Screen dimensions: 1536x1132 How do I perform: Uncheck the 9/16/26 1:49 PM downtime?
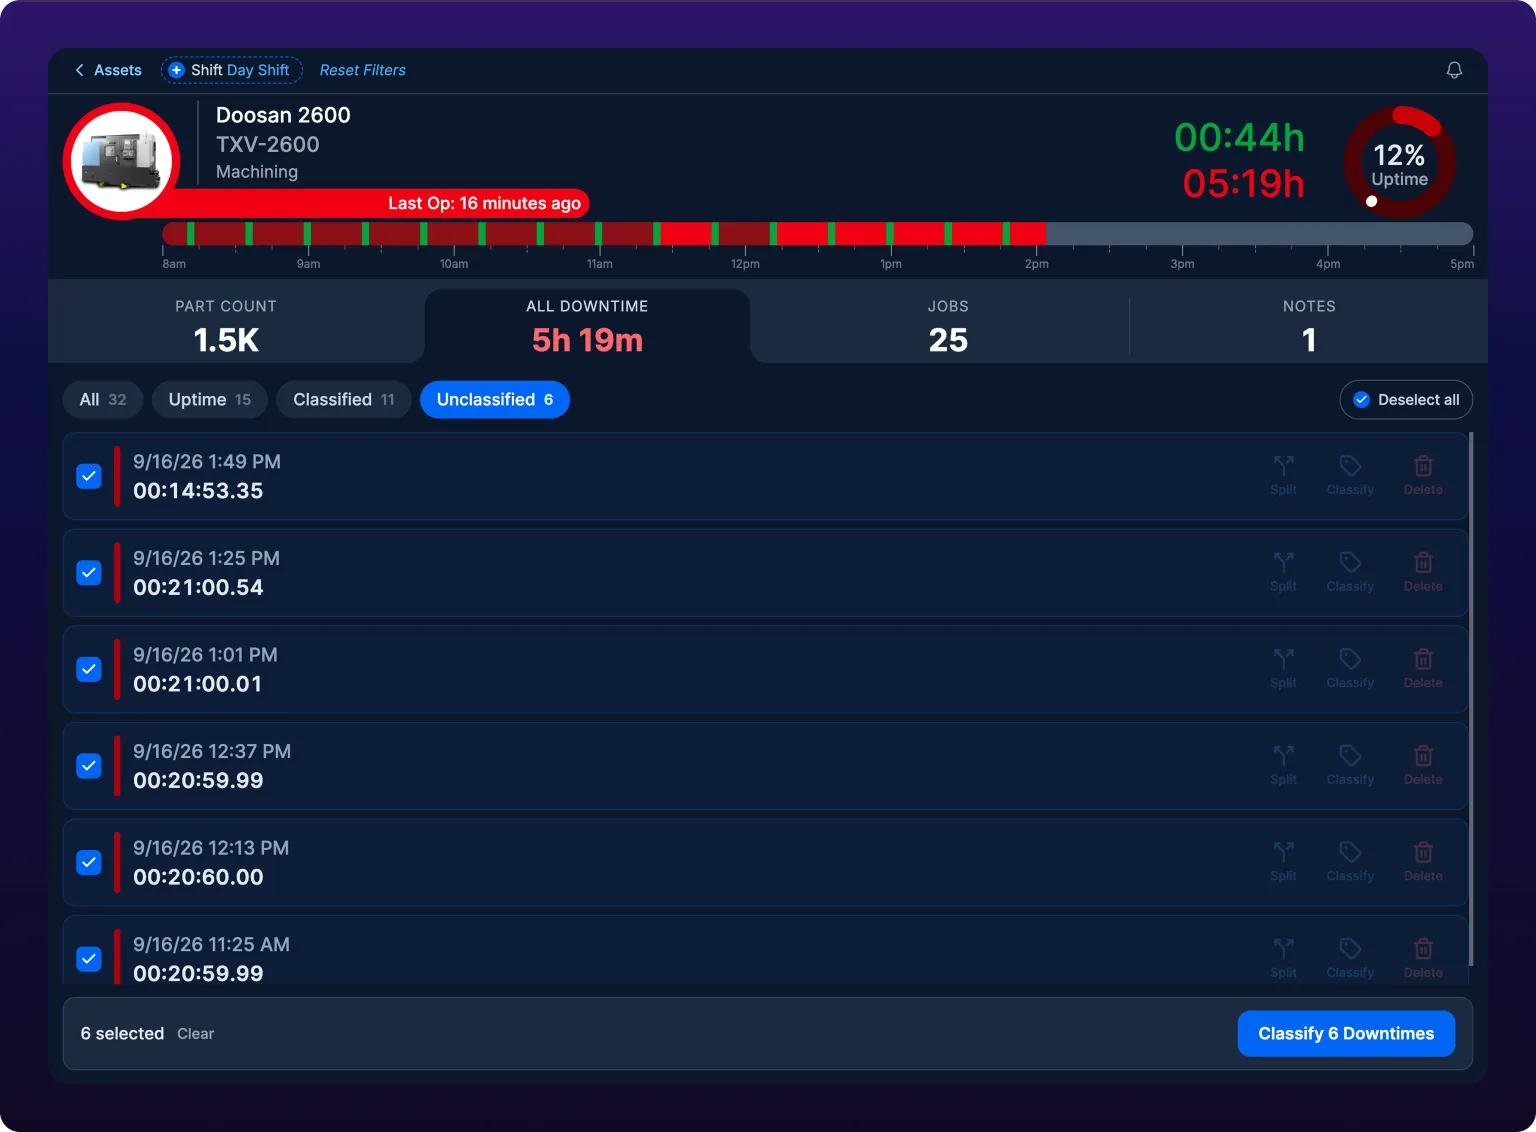89,476
